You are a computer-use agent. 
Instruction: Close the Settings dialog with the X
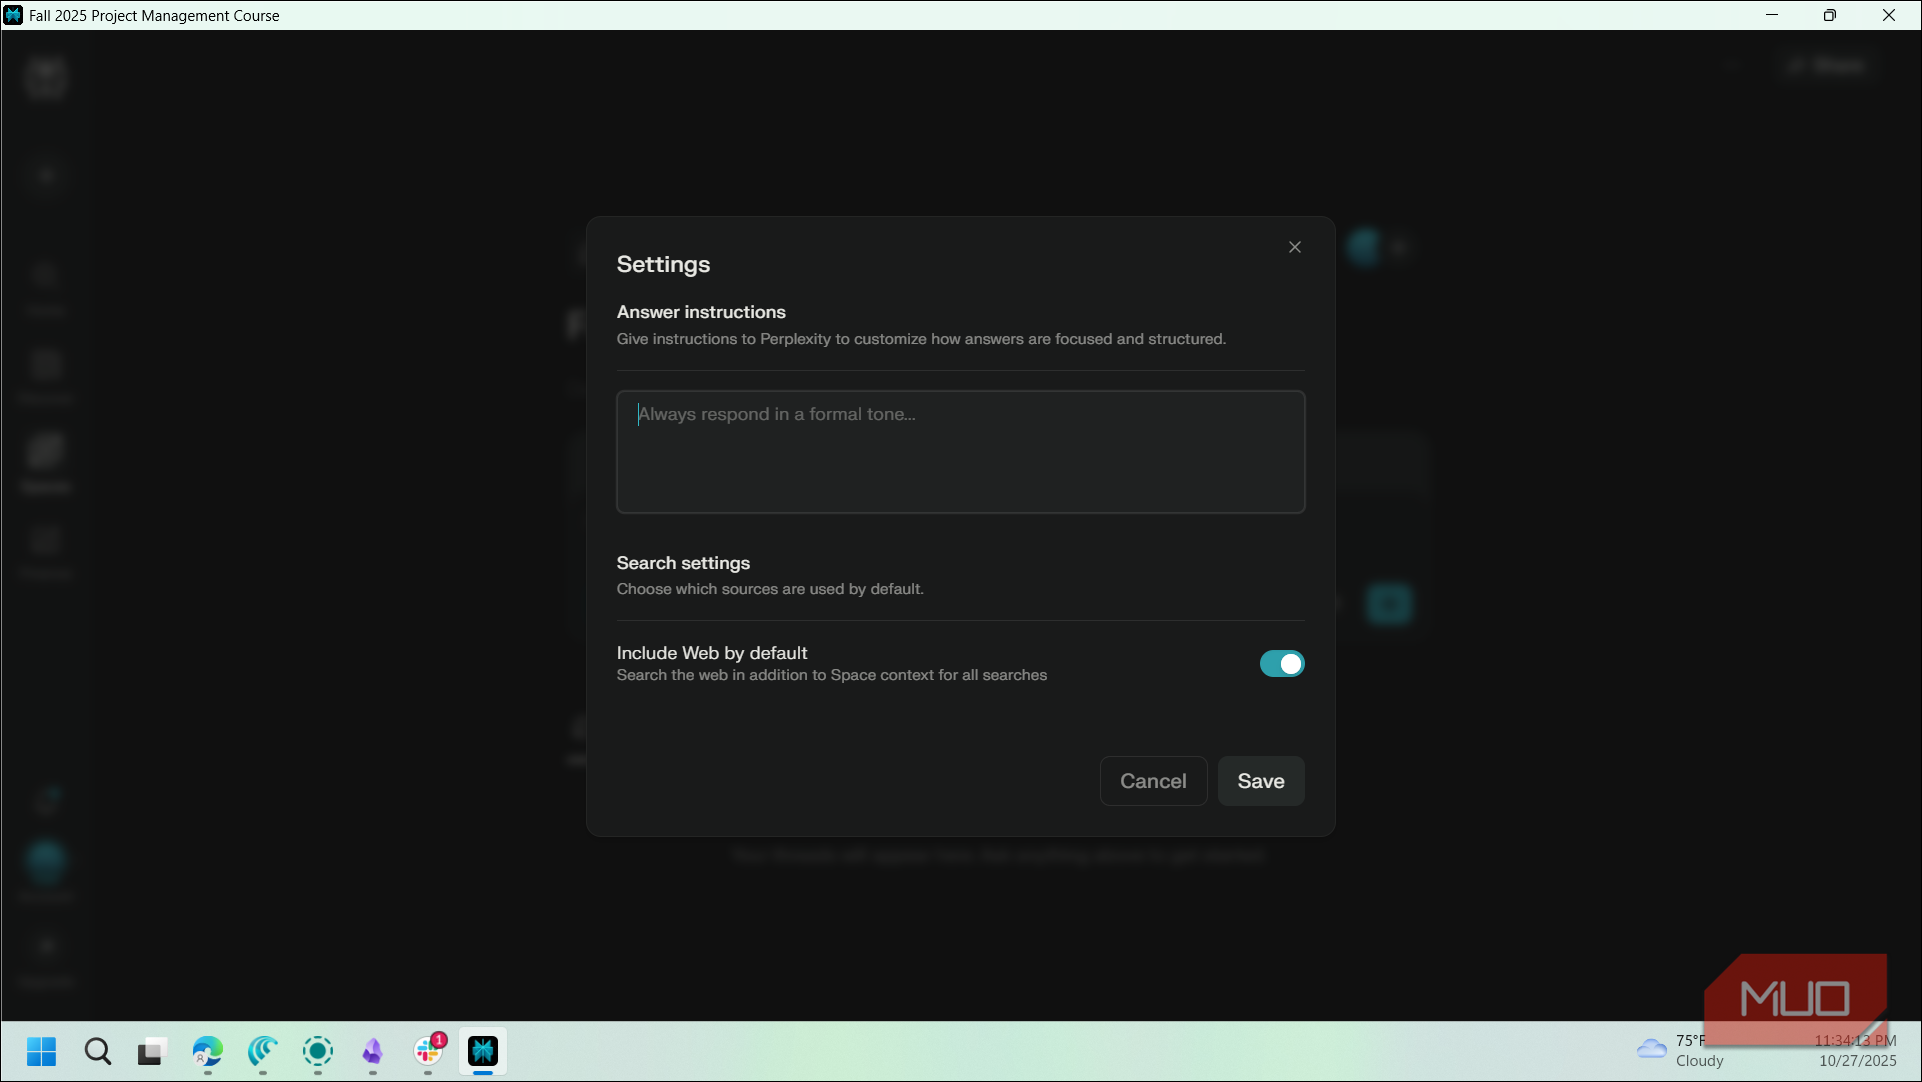pyautogui.click(x=1294, y=247)
